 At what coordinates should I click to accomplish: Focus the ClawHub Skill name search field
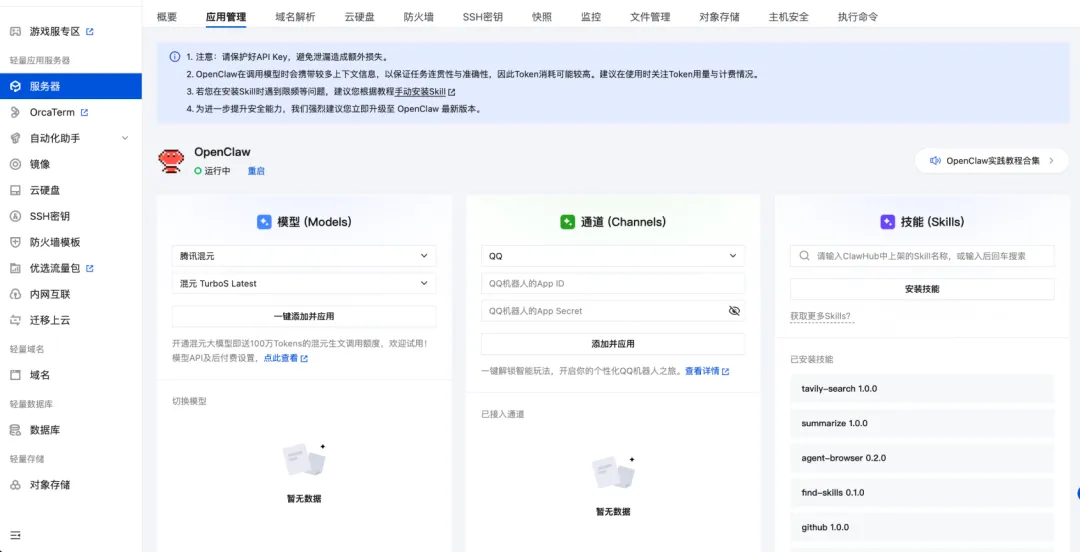point(922,256)
